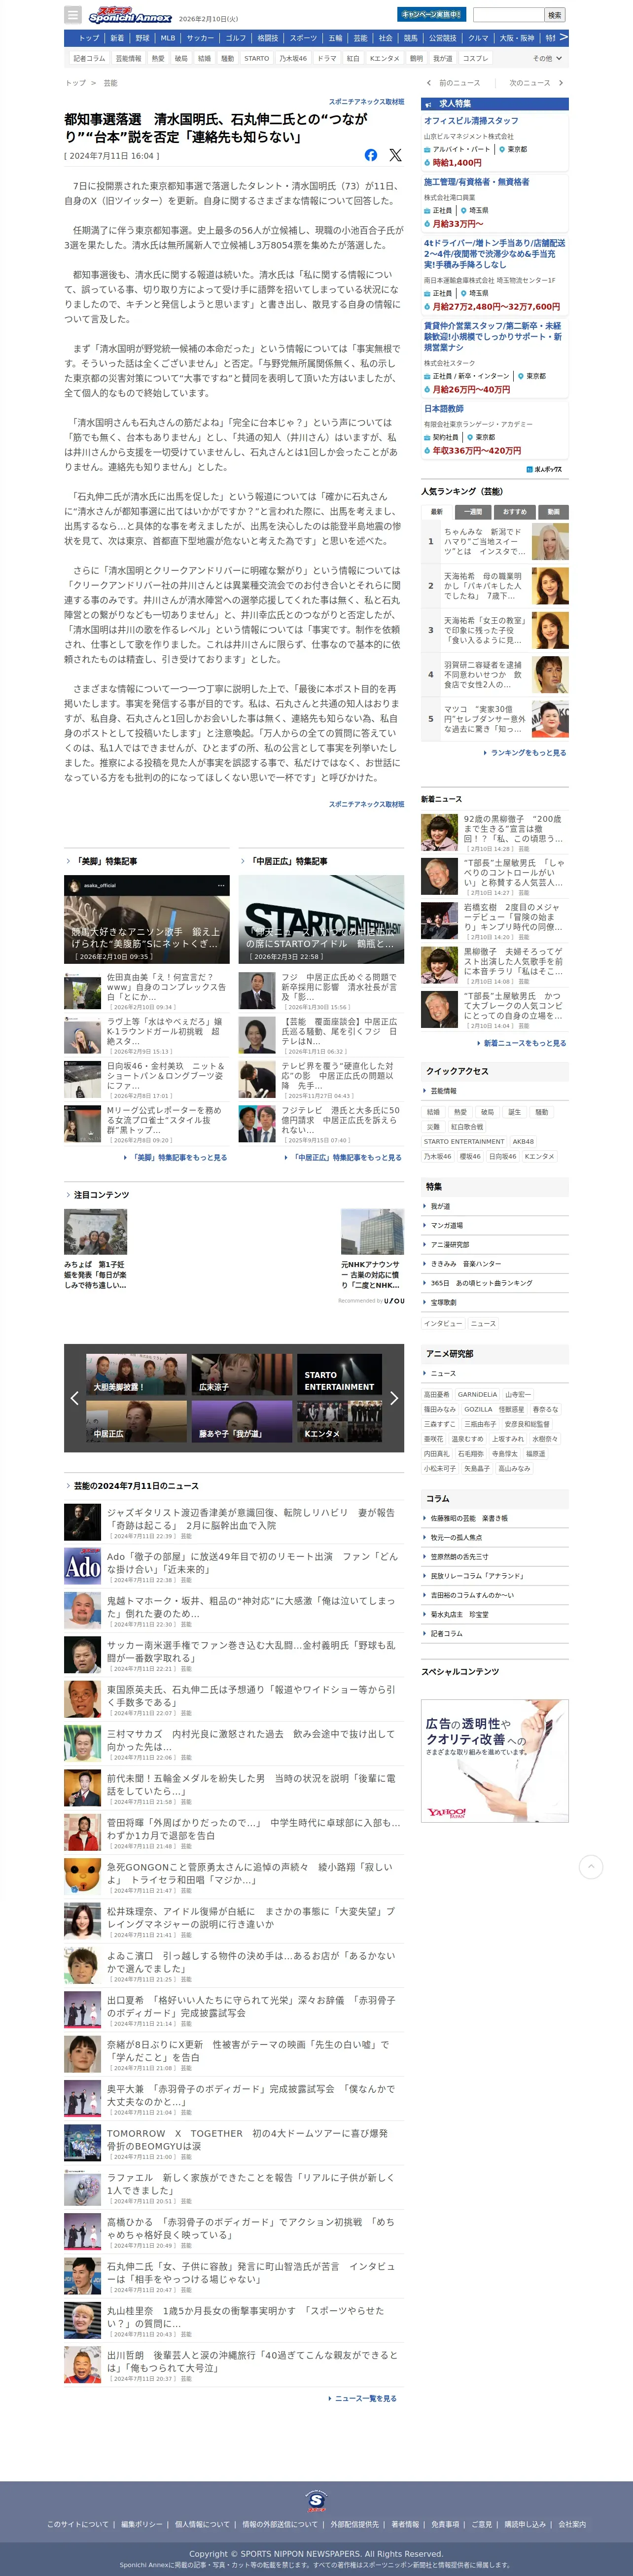Open 会社案内 footer link
633x2576 pixels.
tap(572, 2524)
